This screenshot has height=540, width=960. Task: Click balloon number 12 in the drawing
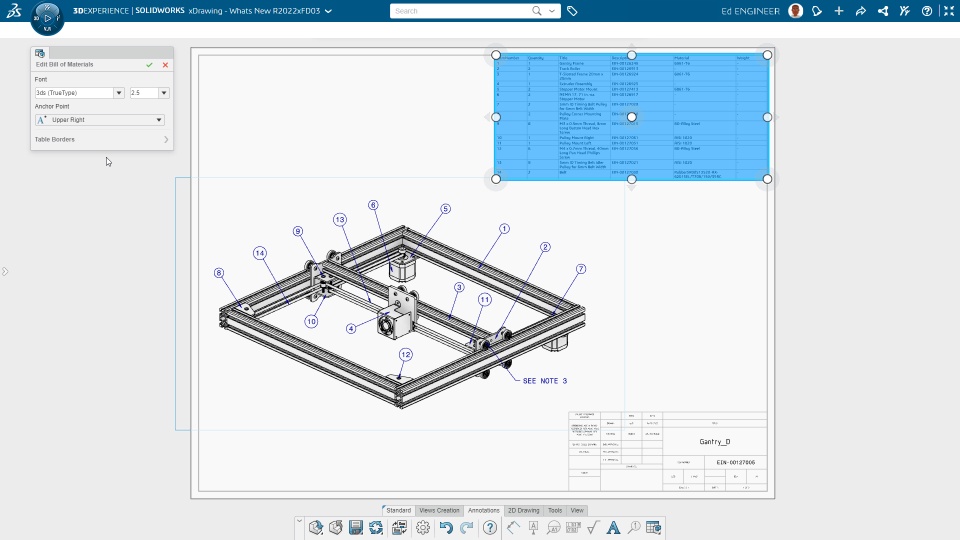click(405, 354)
